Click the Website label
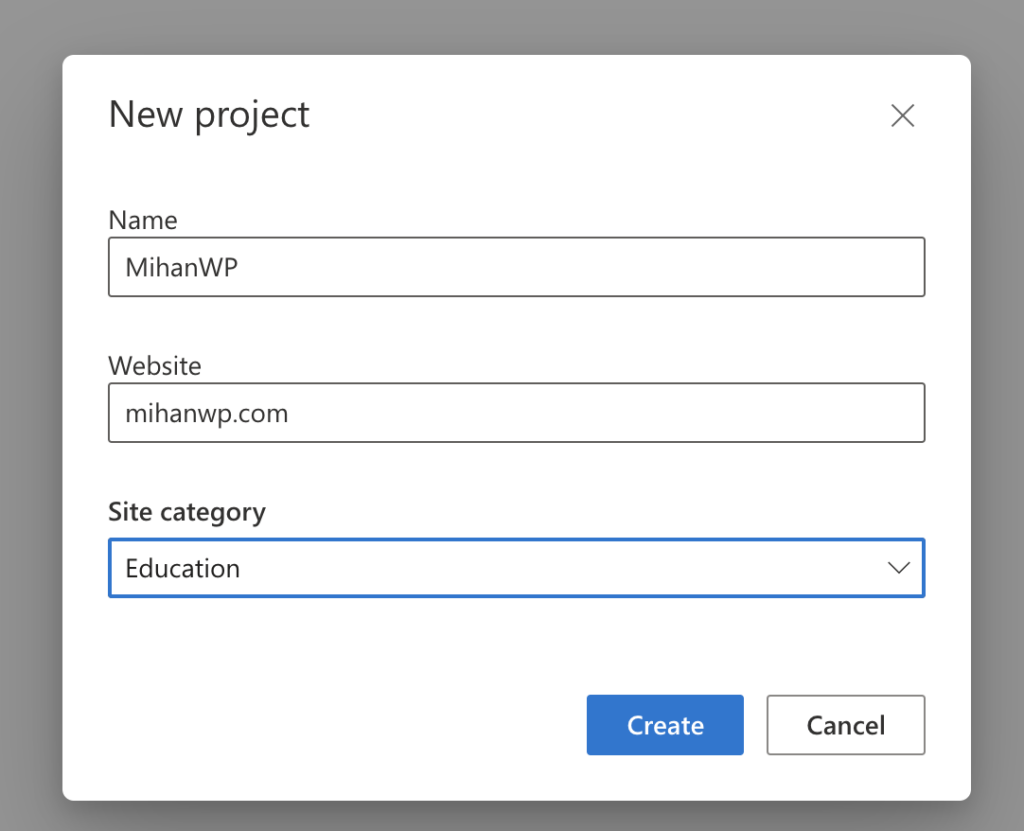The image size is (1024, 831). pos(155,366)
